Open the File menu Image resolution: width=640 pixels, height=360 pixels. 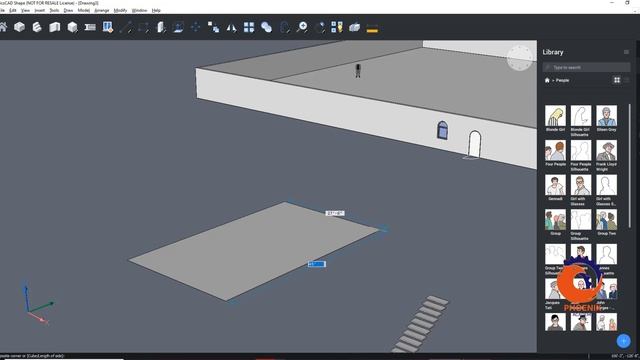point(2,10)
